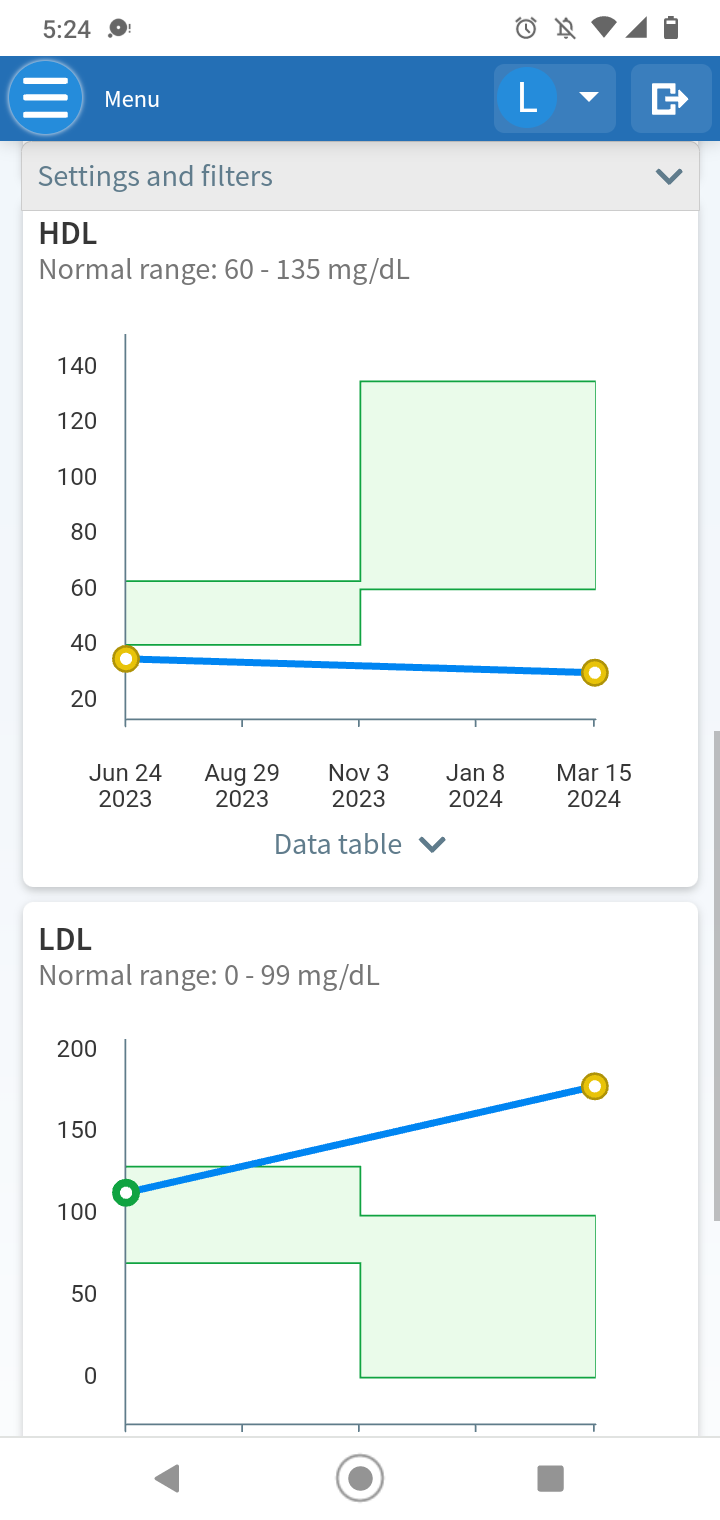Tap the L profile avatar
The height and width of the screenshot is (1520, 720).
point(527,98)
